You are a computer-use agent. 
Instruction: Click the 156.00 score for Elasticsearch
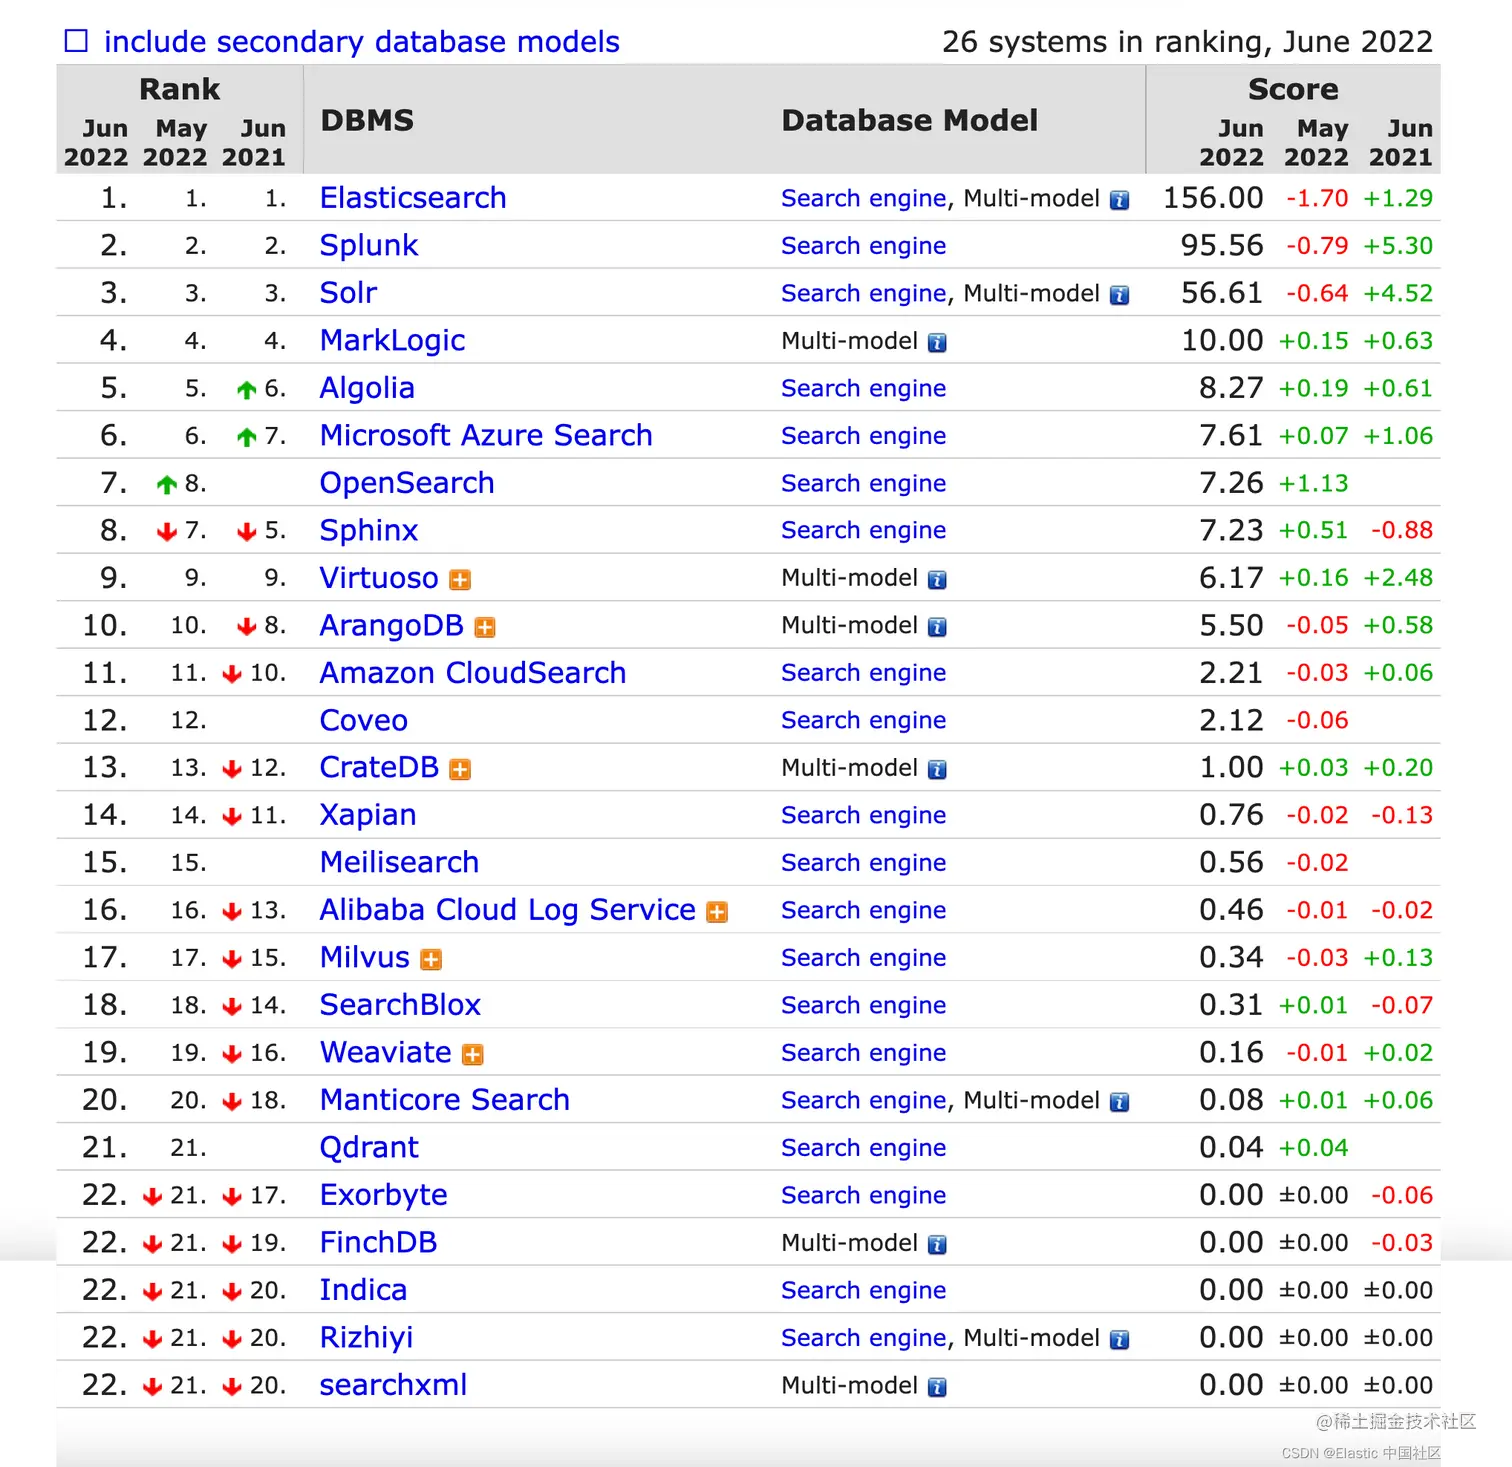click(1213, 198)
